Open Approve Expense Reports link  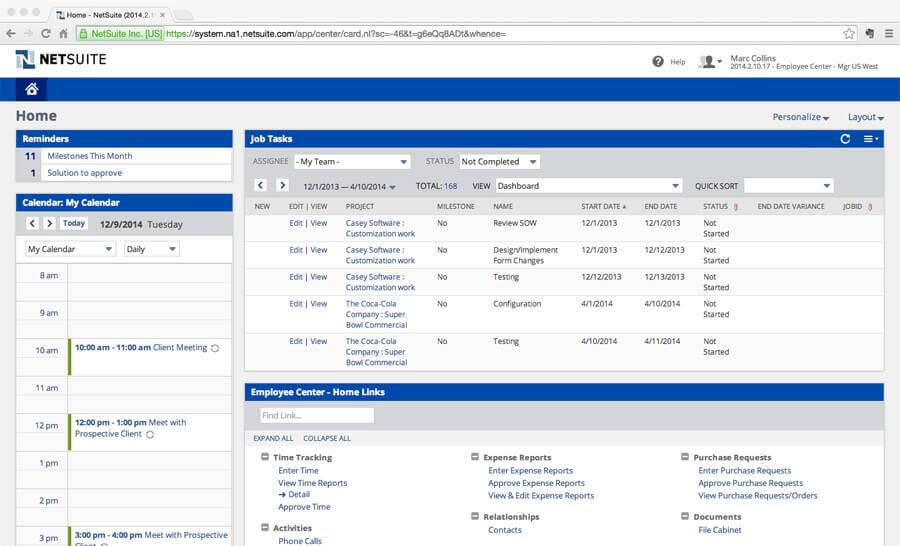(536, 483)
